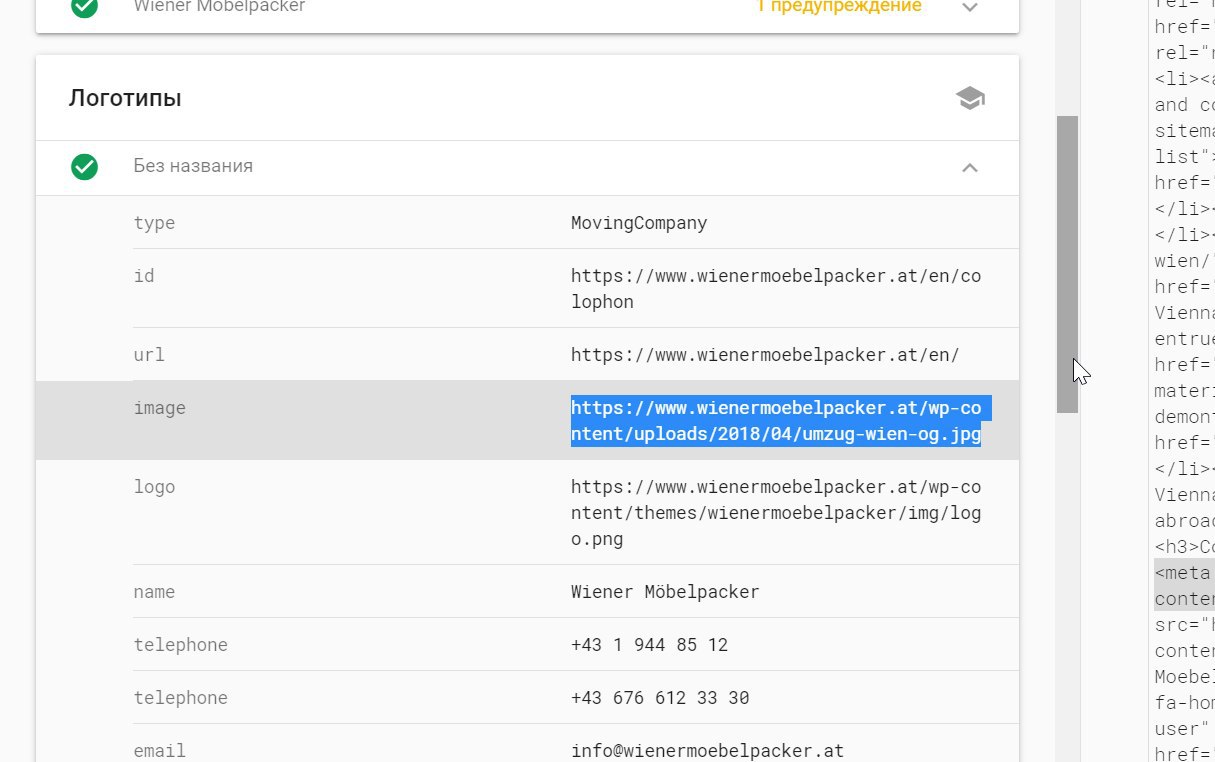Open the graduation cap help icon beside Логотипы
Image resolution: width=1215 pixels, height=762 pixels.
coord(969,98)
